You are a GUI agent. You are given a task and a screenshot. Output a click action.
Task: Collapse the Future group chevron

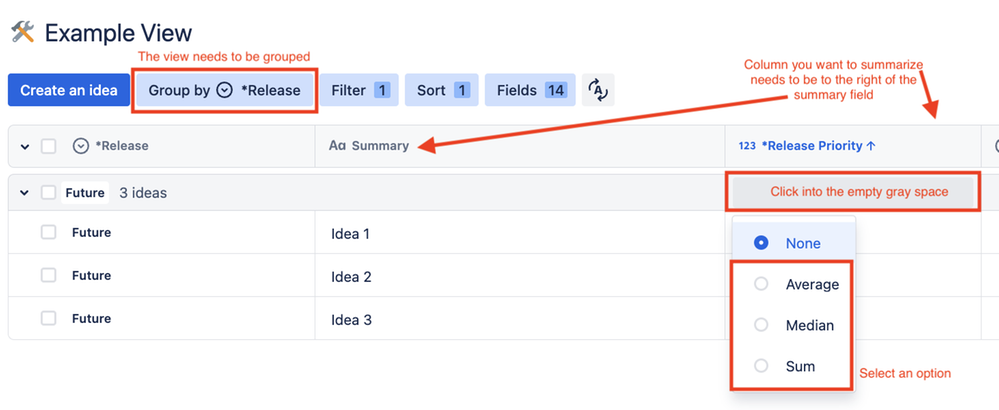pos(25,192)
